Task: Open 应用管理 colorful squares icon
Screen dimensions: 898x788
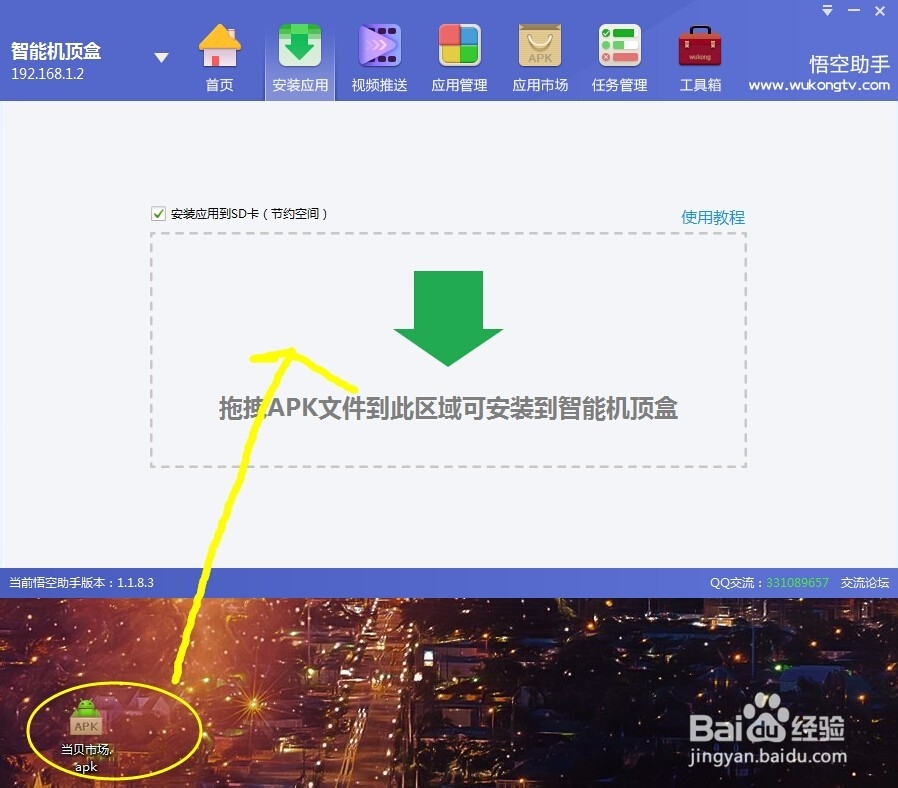Action: pyautogui.click(x=459, y=46)
